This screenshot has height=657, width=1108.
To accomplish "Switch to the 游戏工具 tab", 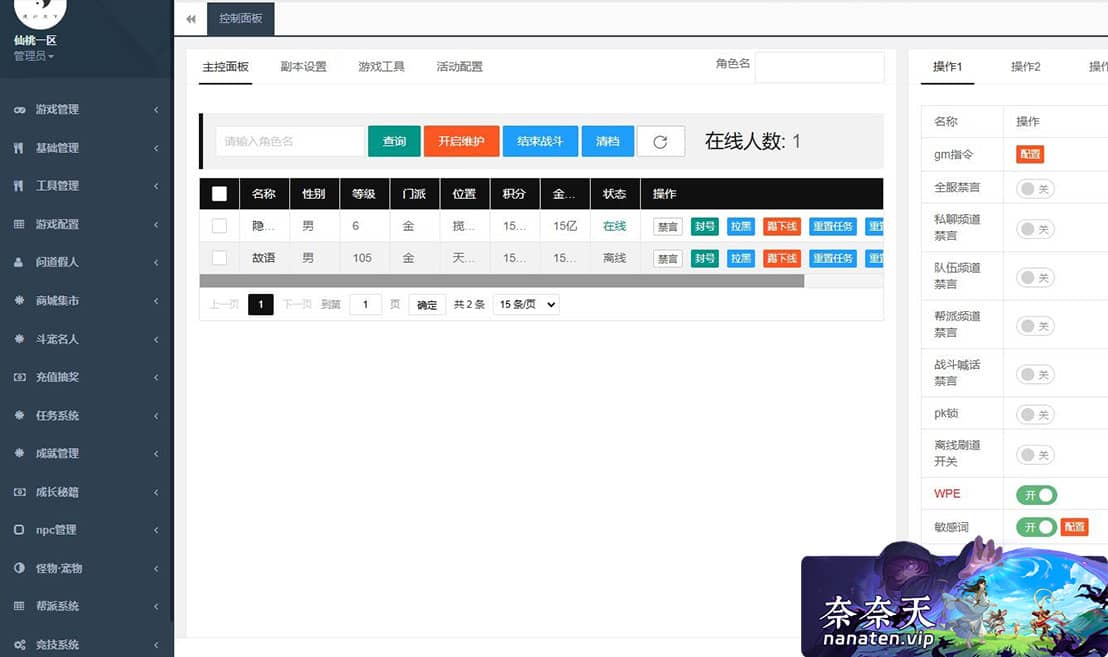I will [x=382, y=66].
